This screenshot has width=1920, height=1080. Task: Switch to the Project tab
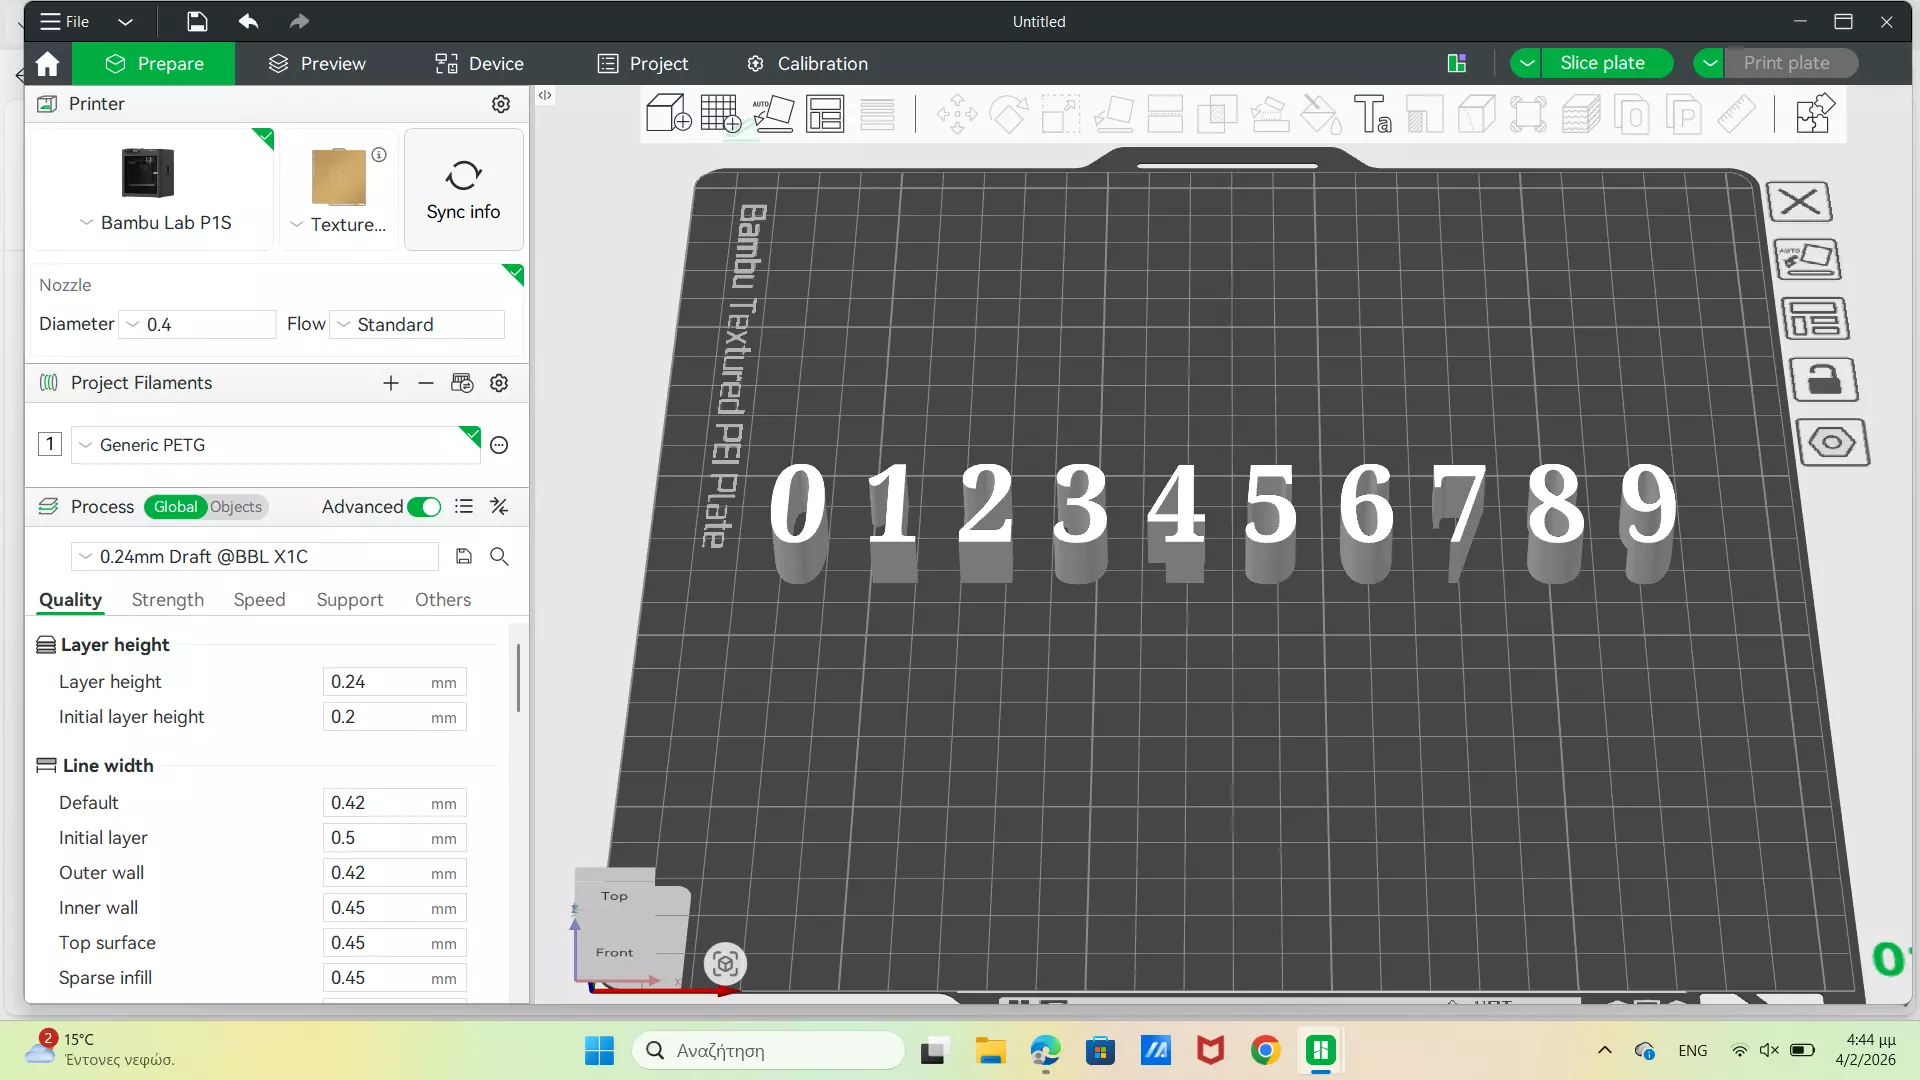643,63
